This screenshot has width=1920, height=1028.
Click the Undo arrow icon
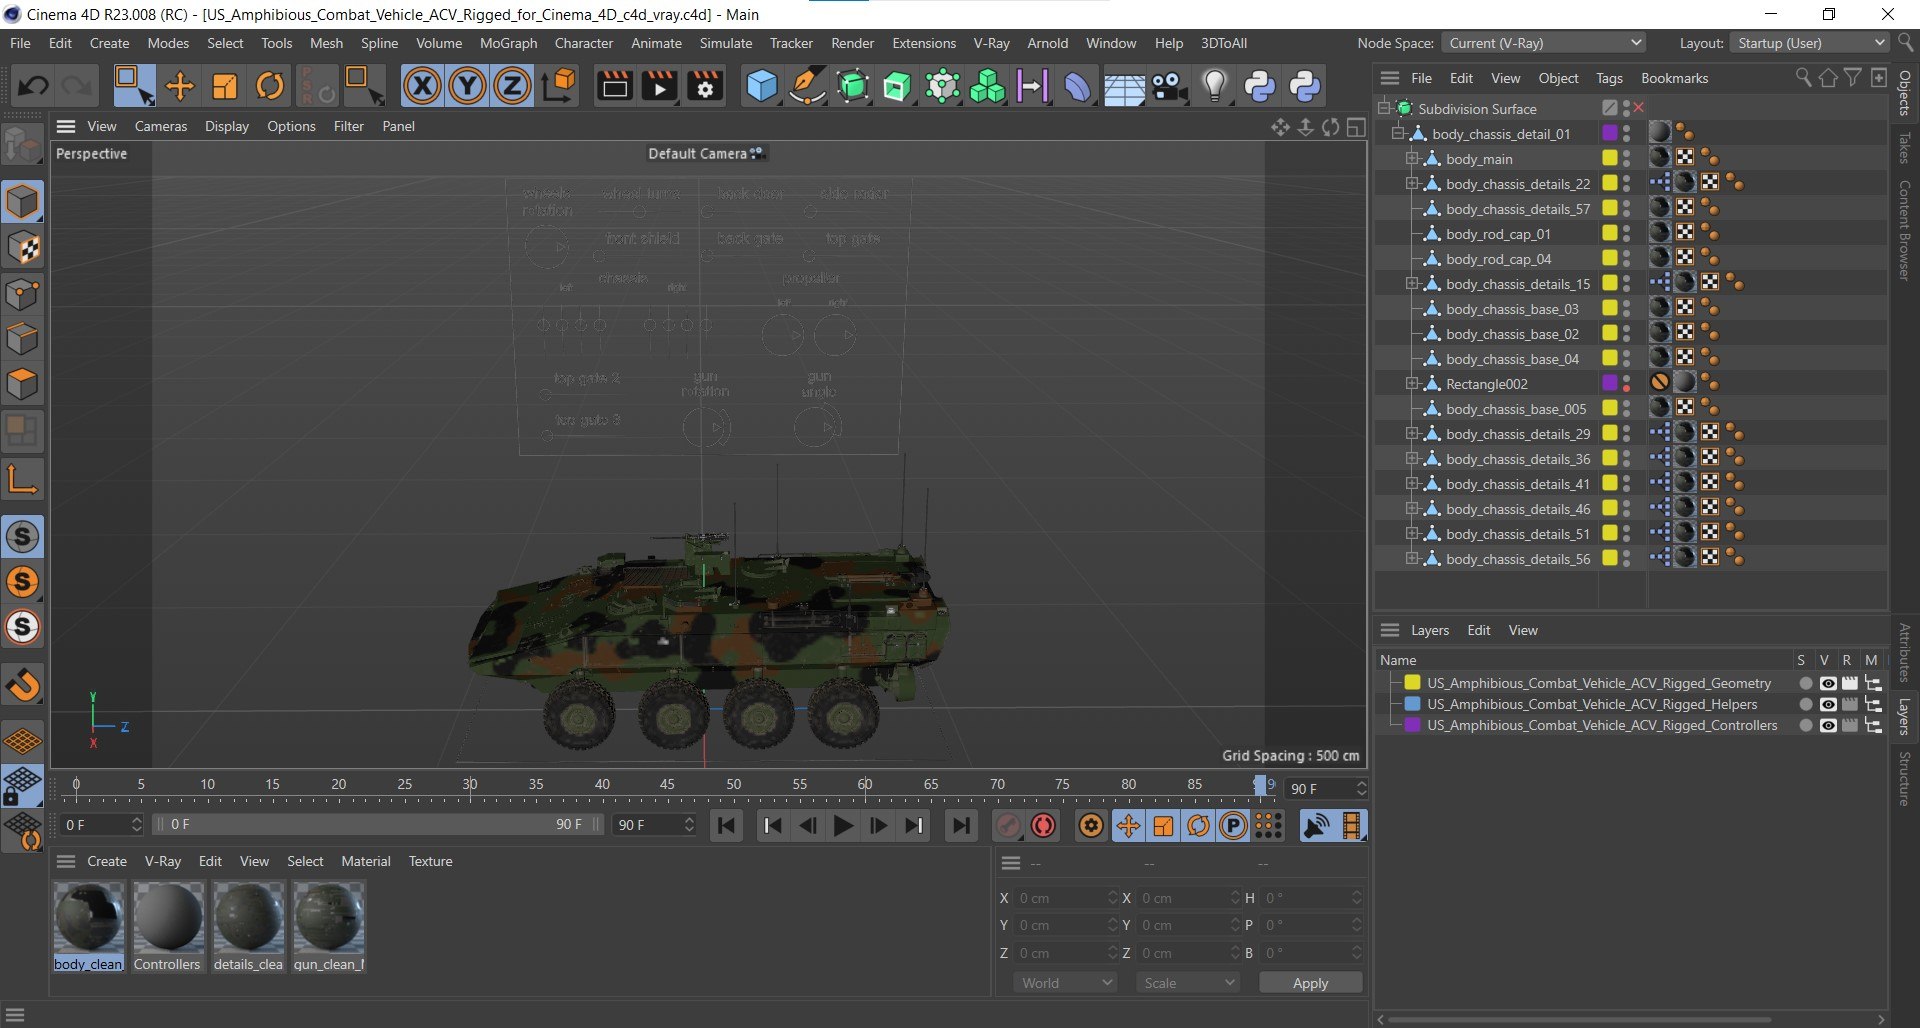point(32,86)
